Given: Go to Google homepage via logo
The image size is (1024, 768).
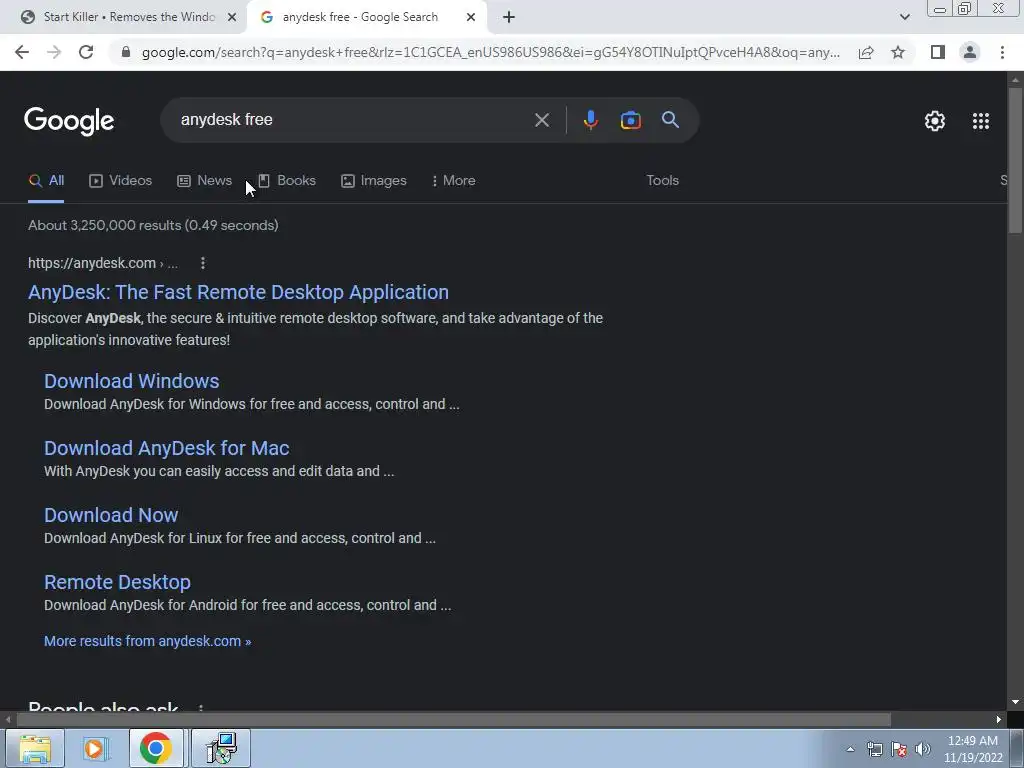Looking at the screenshot, I should 69,121.
